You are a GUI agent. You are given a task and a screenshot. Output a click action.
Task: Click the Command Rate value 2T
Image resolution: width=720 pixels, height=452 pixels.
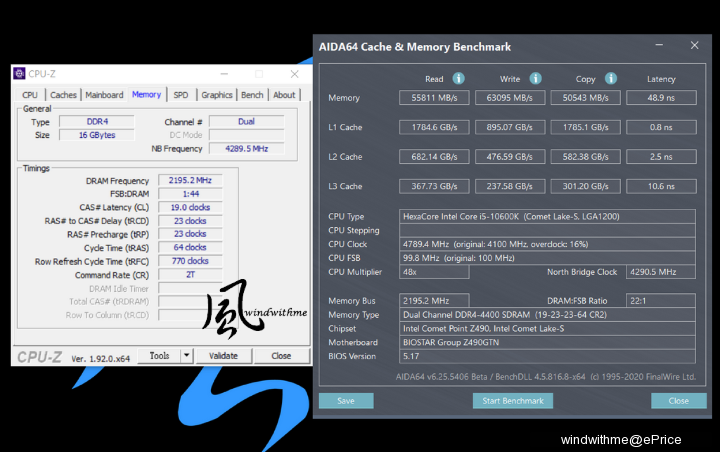(190, 274)
